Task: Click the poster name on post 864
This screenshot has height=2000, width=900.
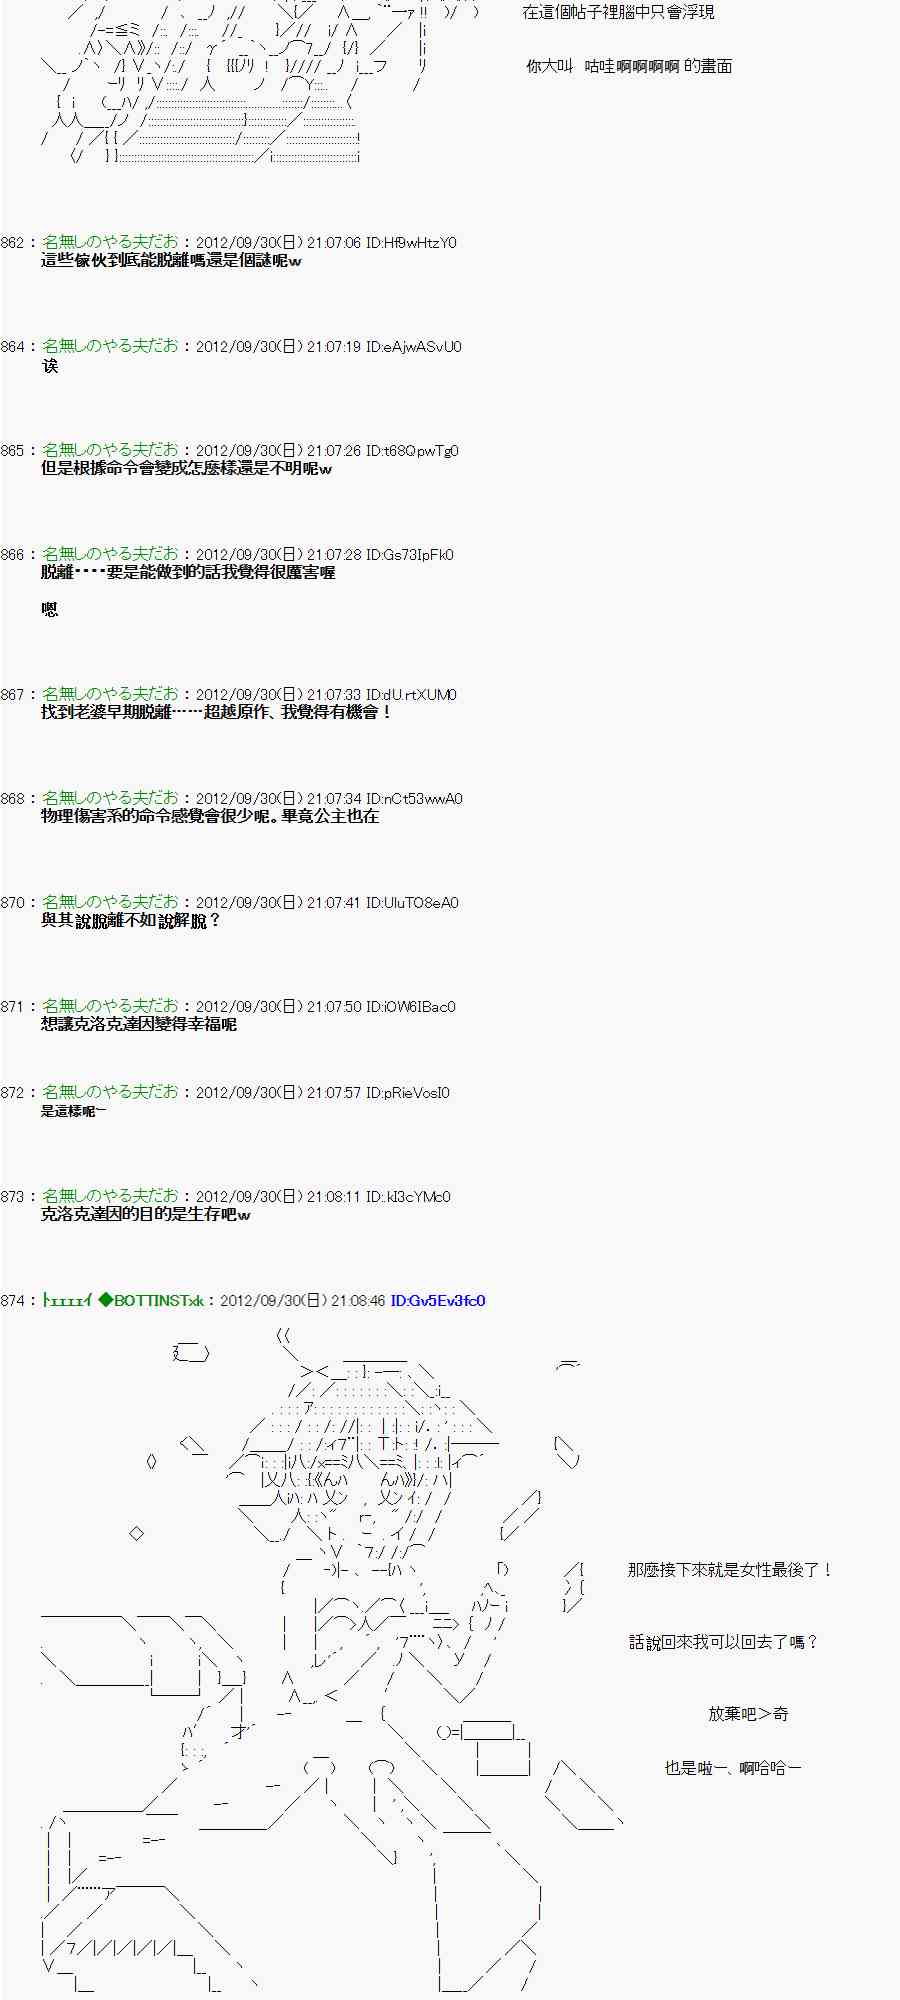Action: click(110, 347)
